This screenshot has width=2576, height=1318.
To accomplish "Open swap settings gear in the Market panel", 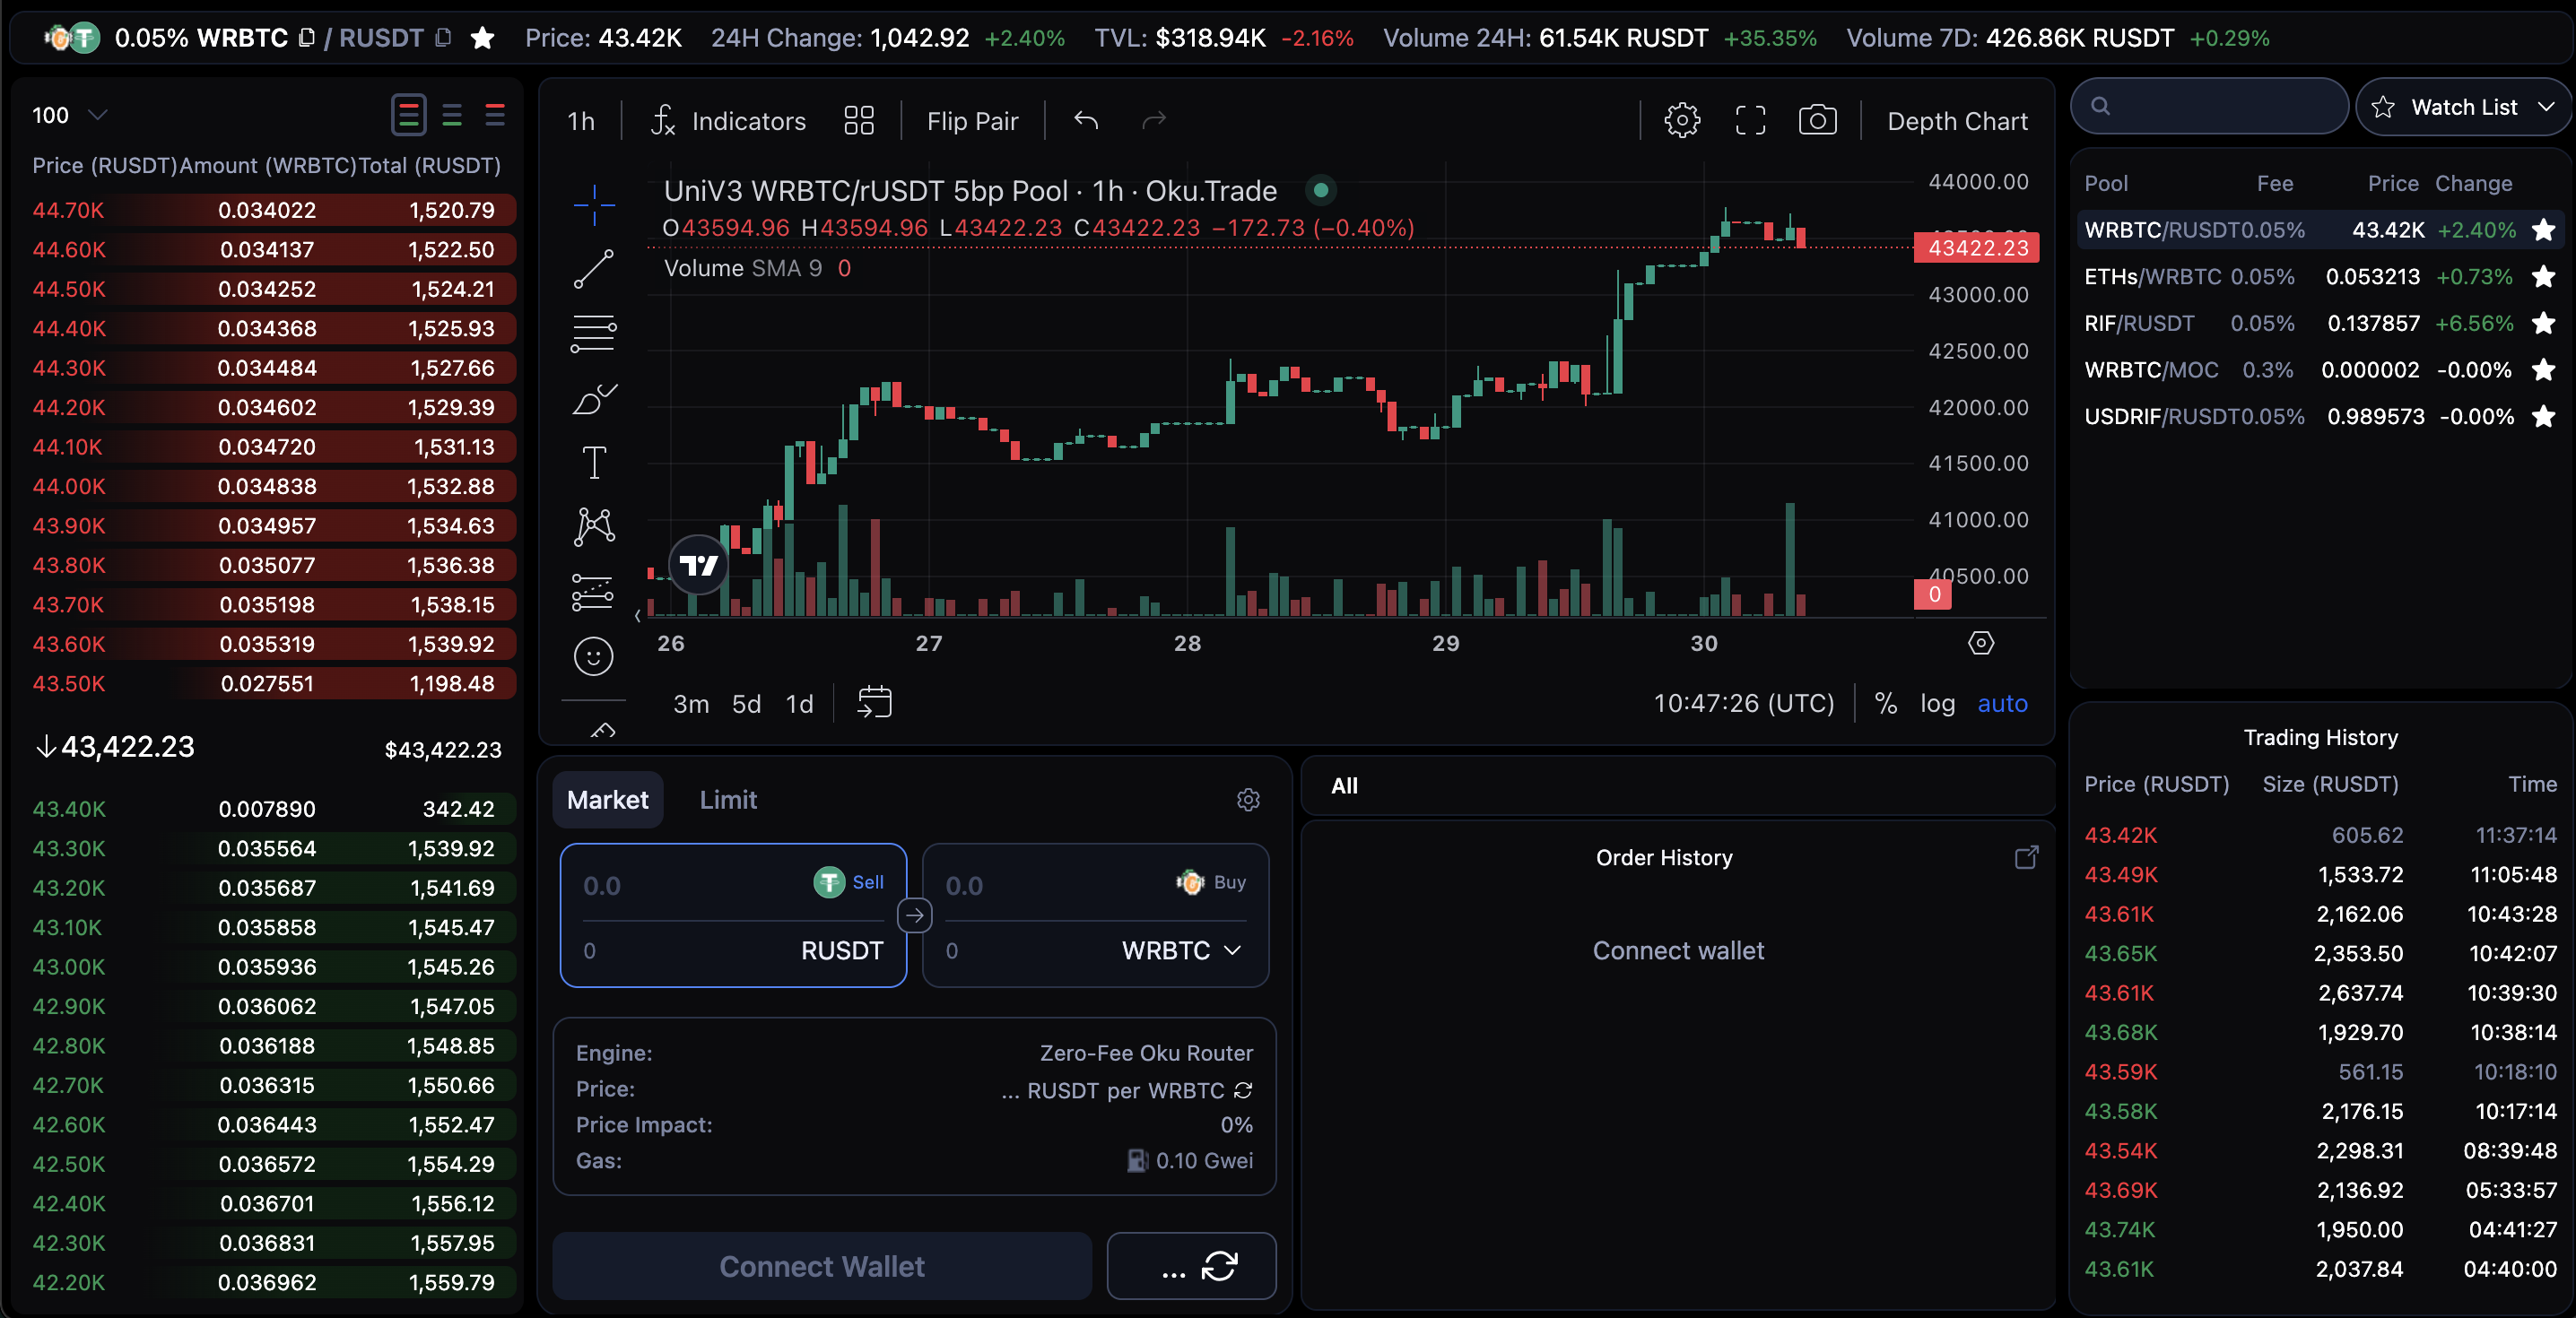I will (x=1248, y=800).
